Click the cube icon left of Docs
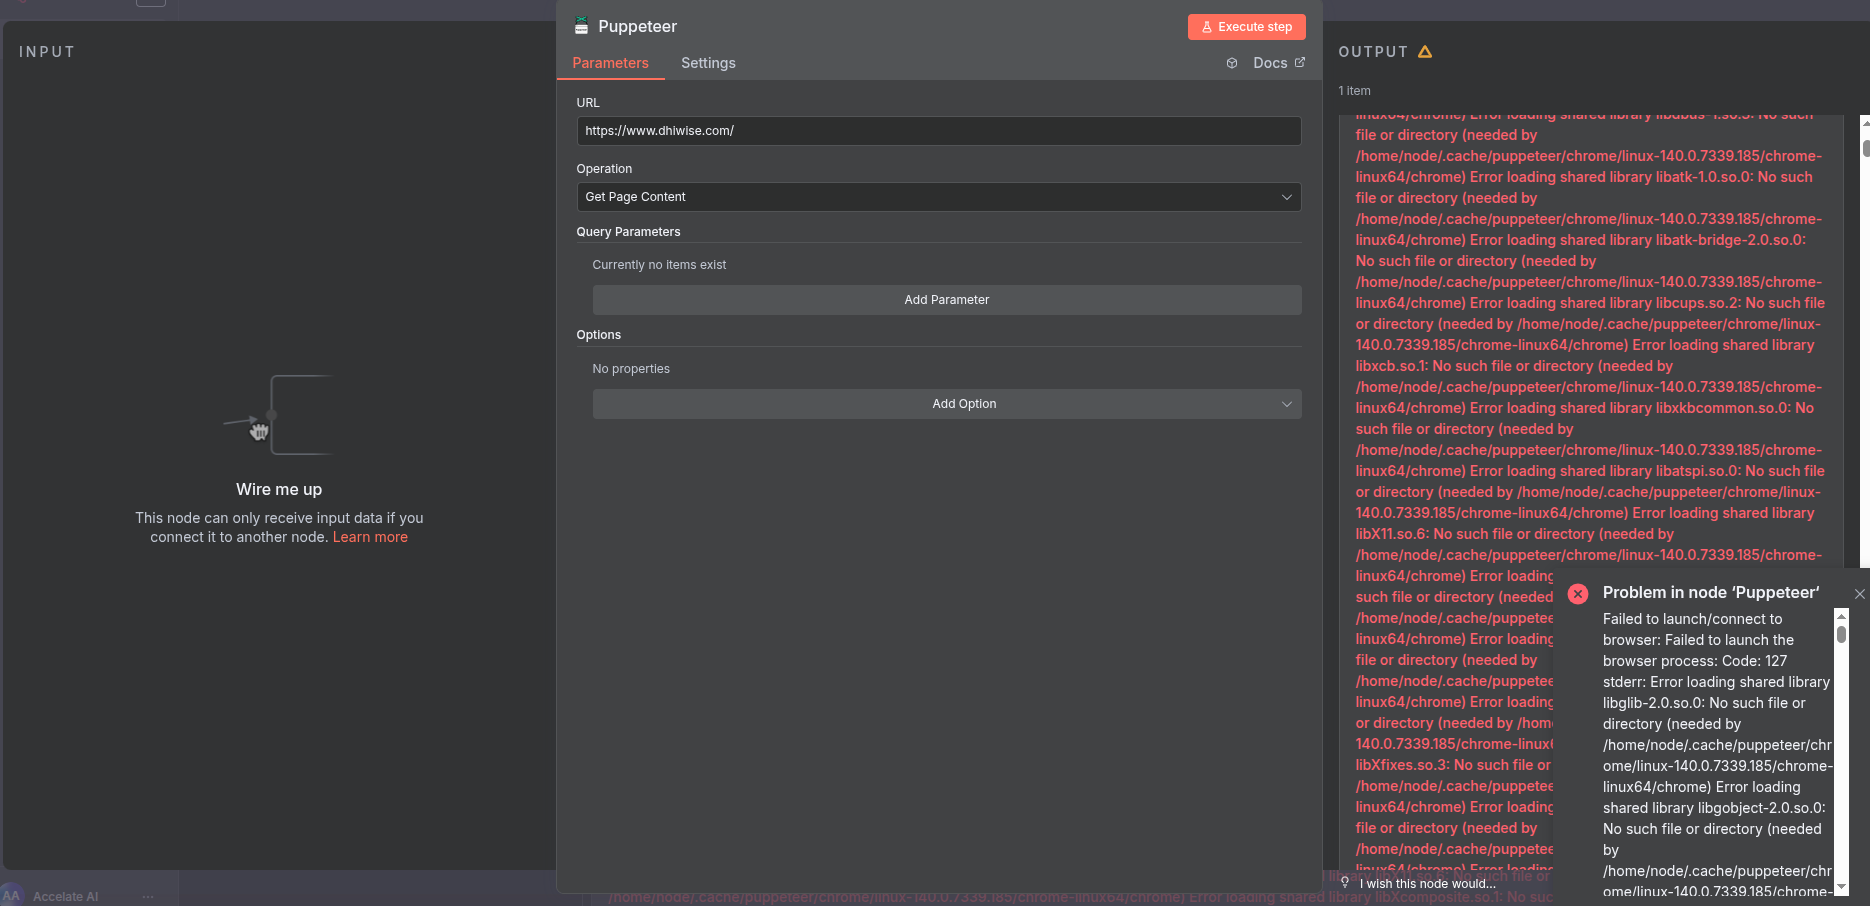Viewport: 1870px width, 906px height. pos(1232,63)
